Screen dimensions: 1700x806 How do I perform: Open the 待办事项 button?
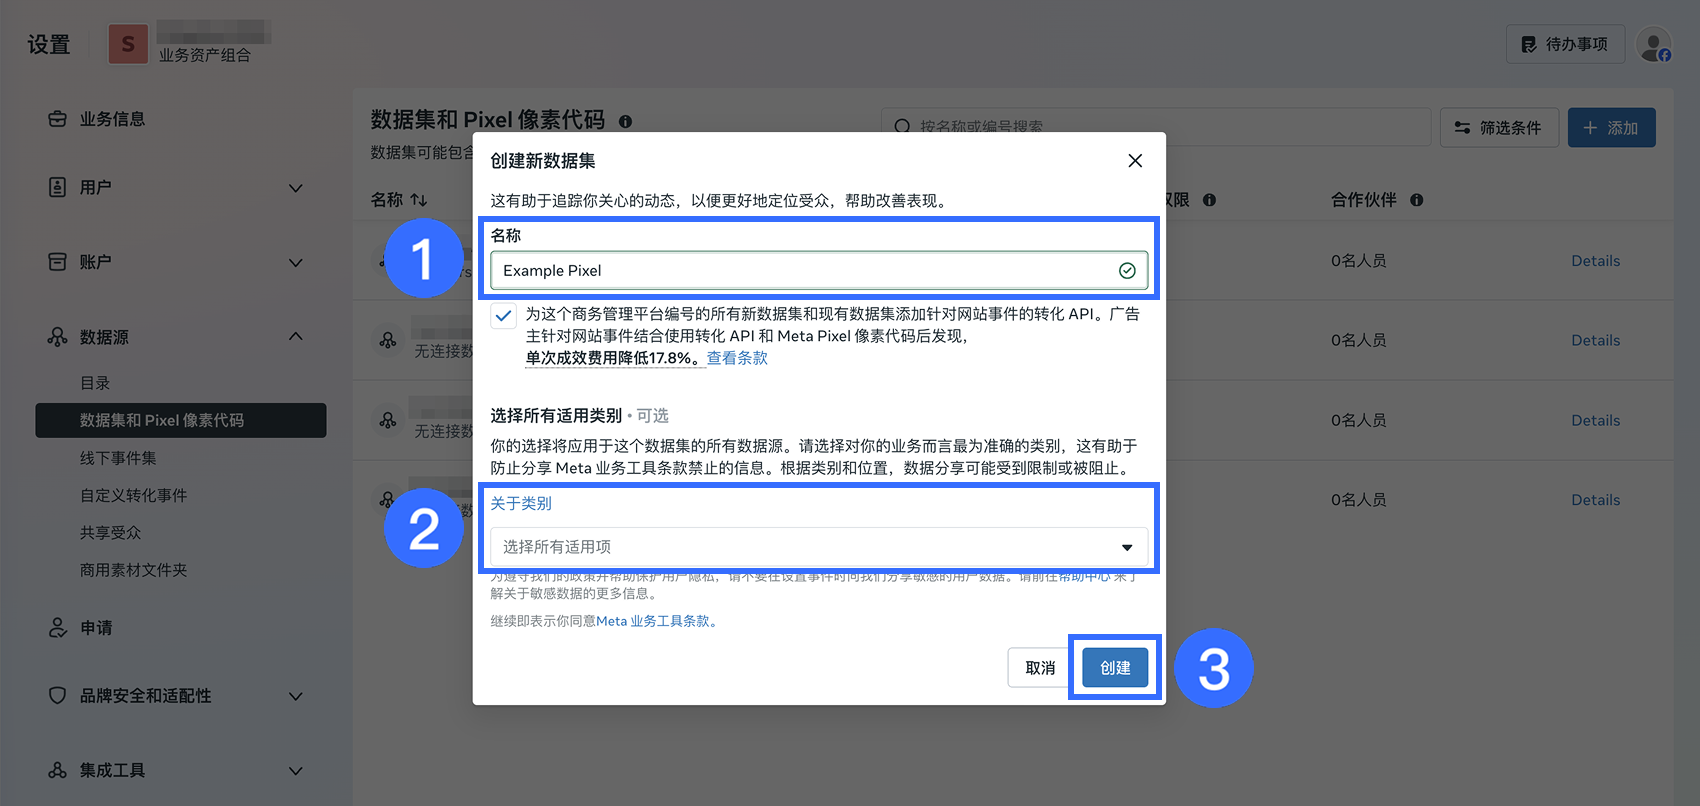click(1565, 44)
